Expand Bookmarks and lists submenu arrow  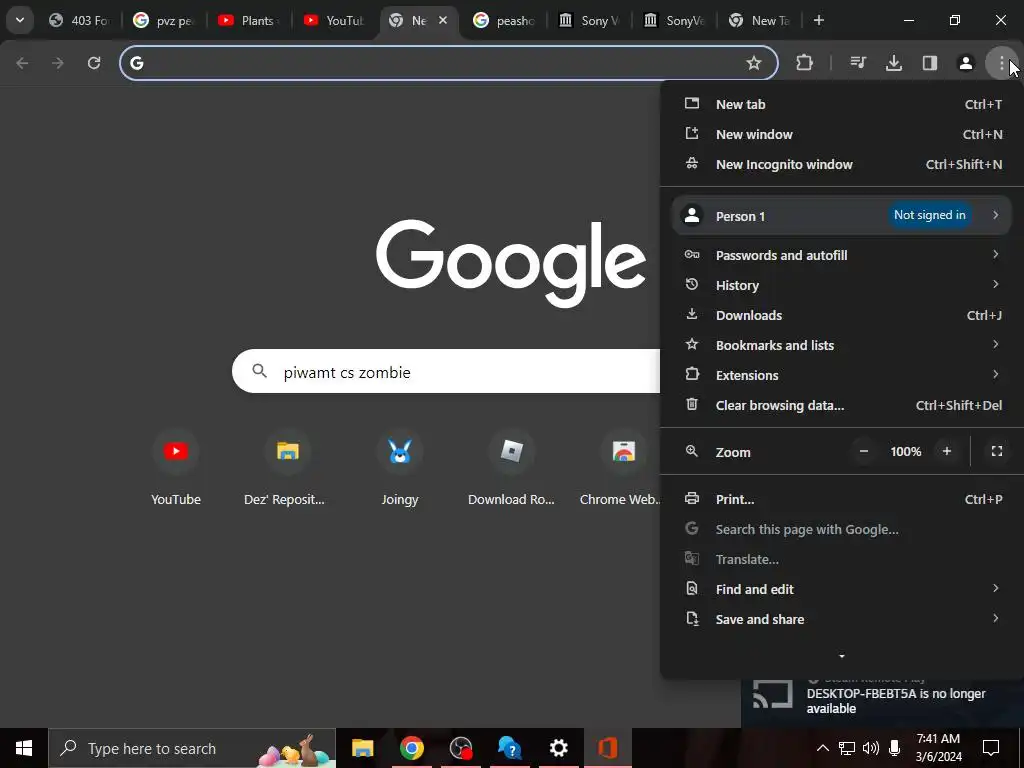pos(995,344)
